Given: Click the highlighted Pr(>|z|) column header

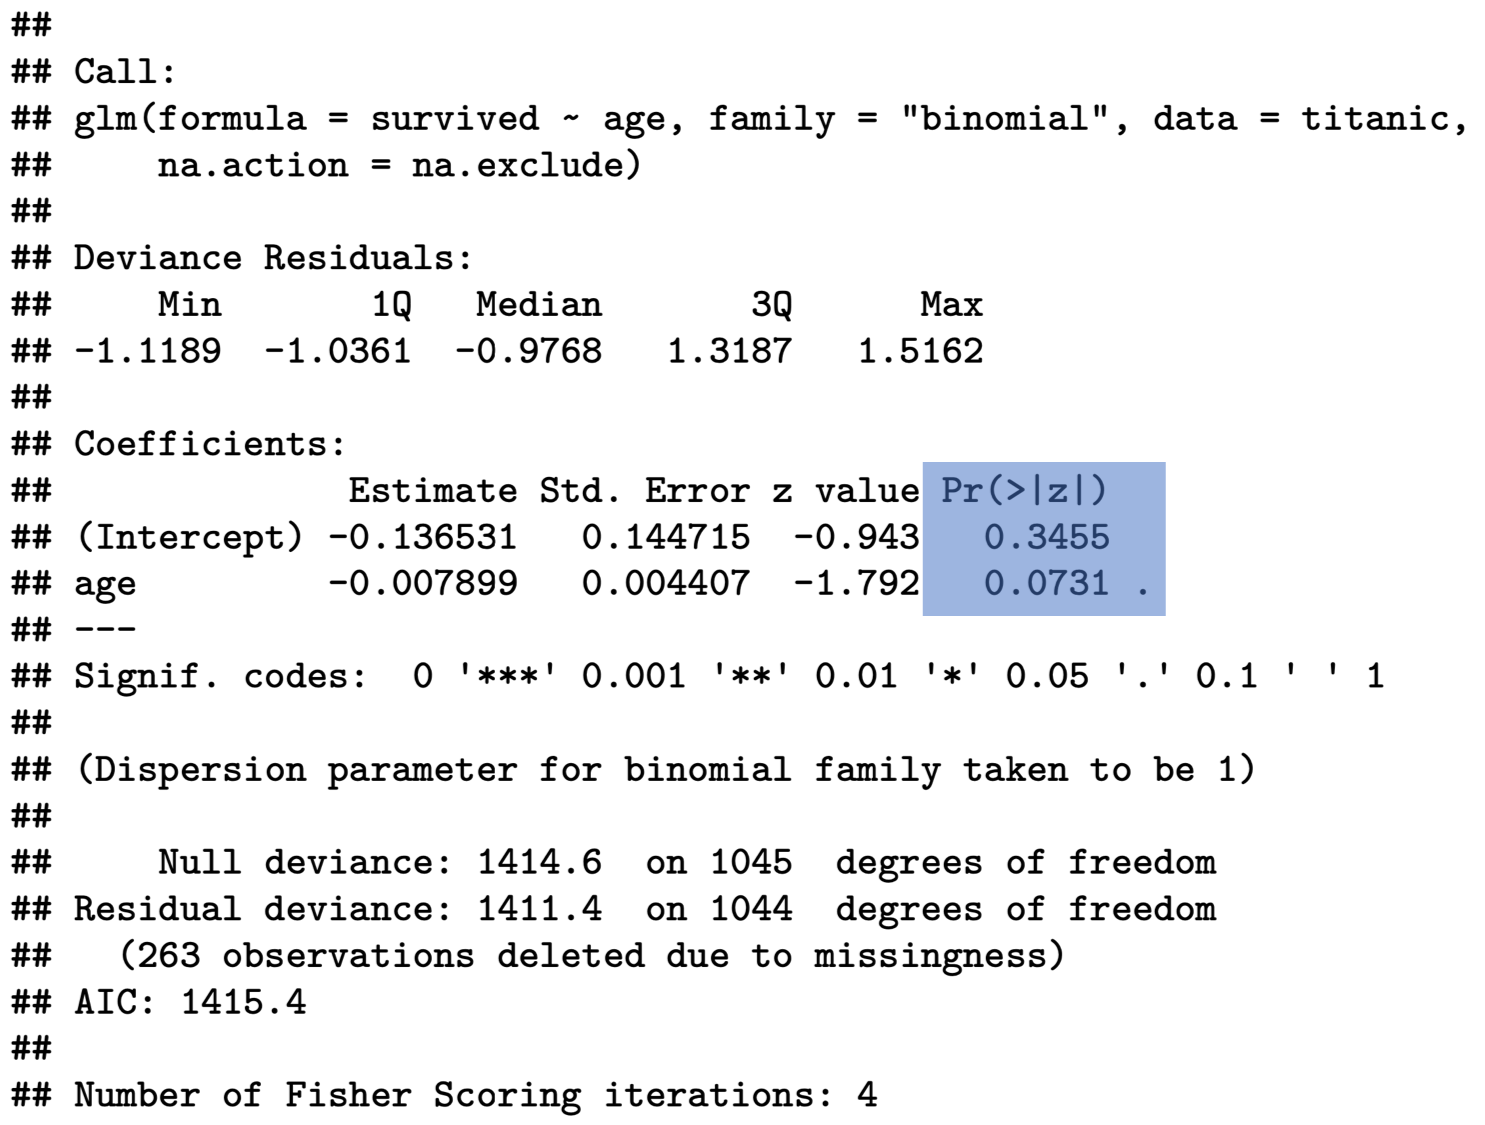Looking at the screenshot, I should pos(1024,491).
